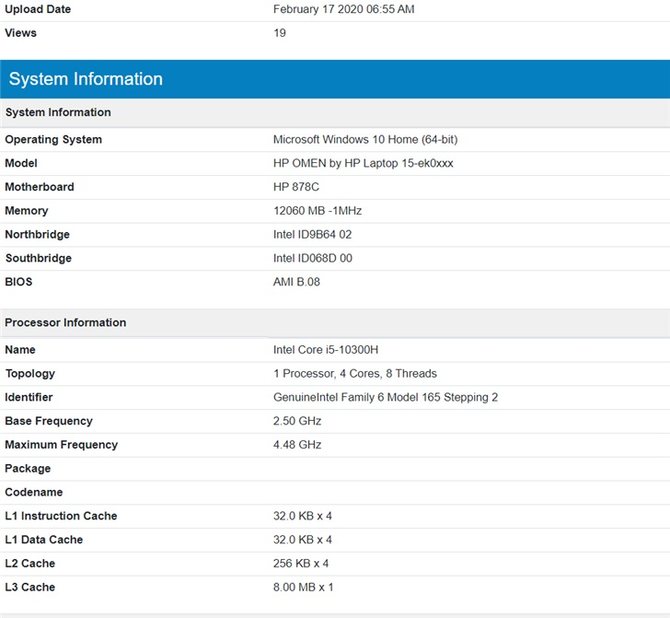Image resolution: width=670 pixels, height=618 pixels.
Task: Select the Intel Core i5-10300H name
Action: 326,350
